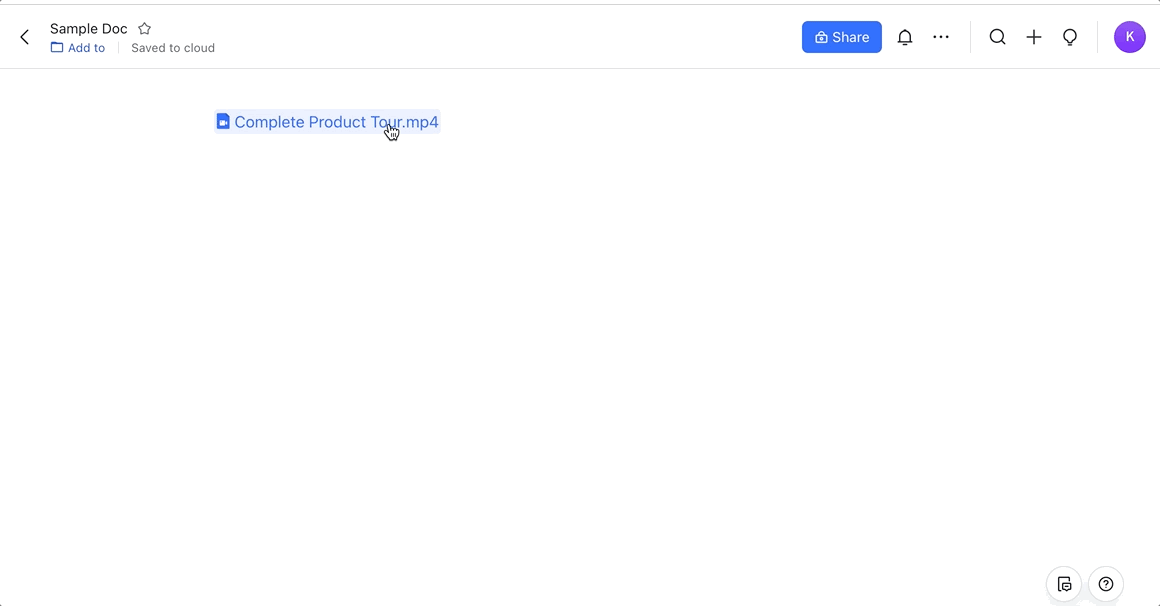
Task: Click the lock icon inside Share button
Action: click(821, 38)
